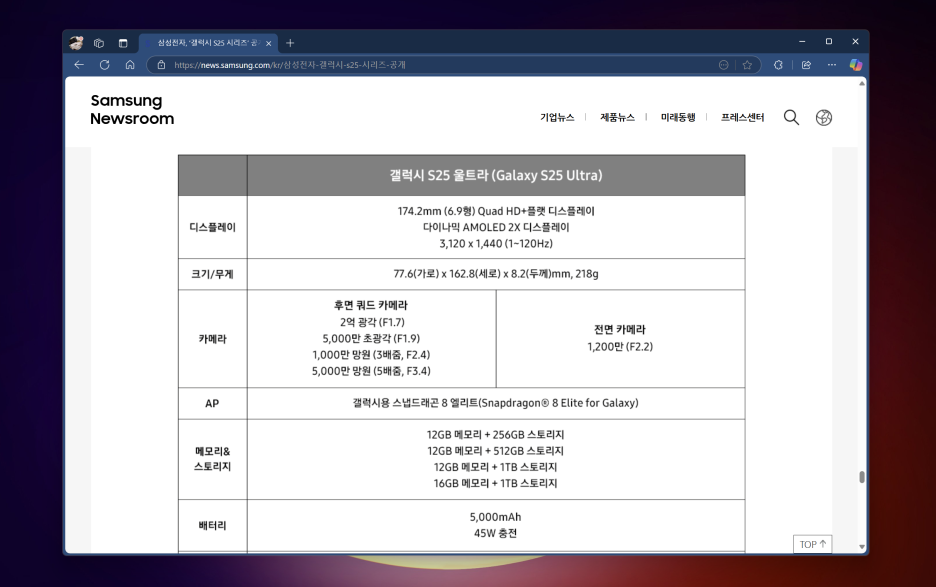Click the 45W 충전 text

coord(495,533)
